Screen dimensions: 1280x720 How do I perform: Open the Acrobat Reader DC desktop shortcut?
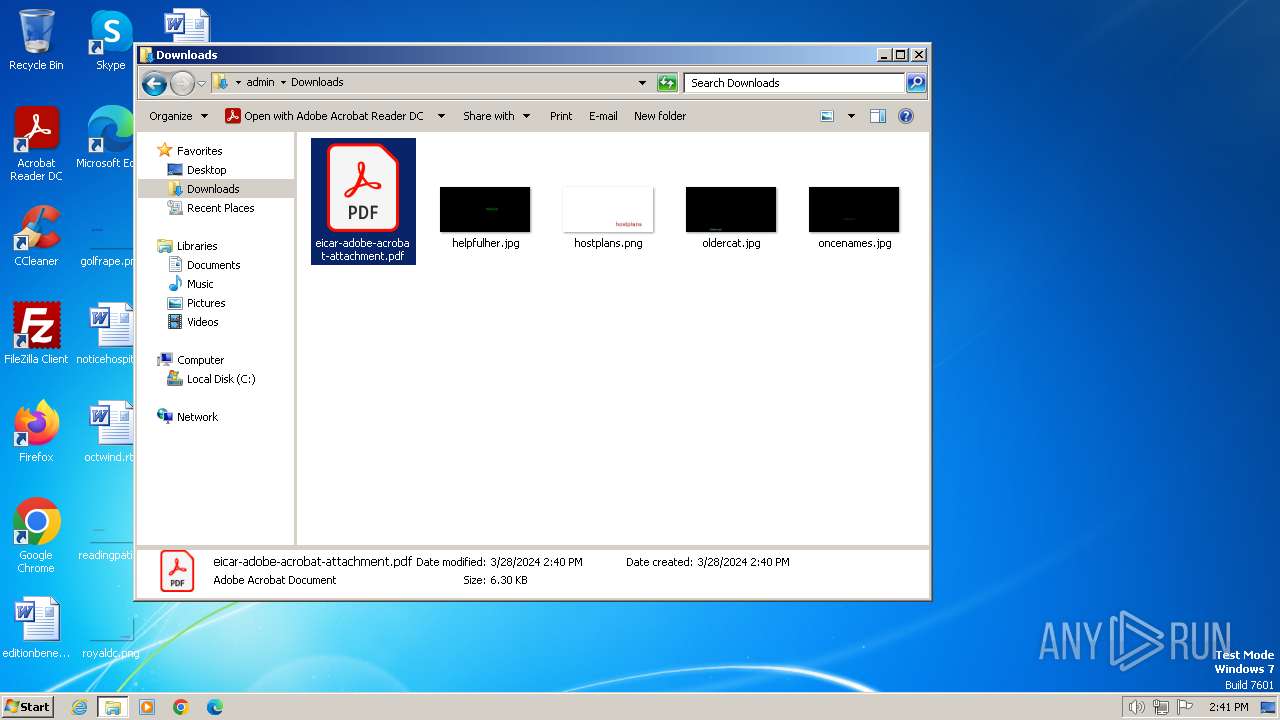coord(36,145)
